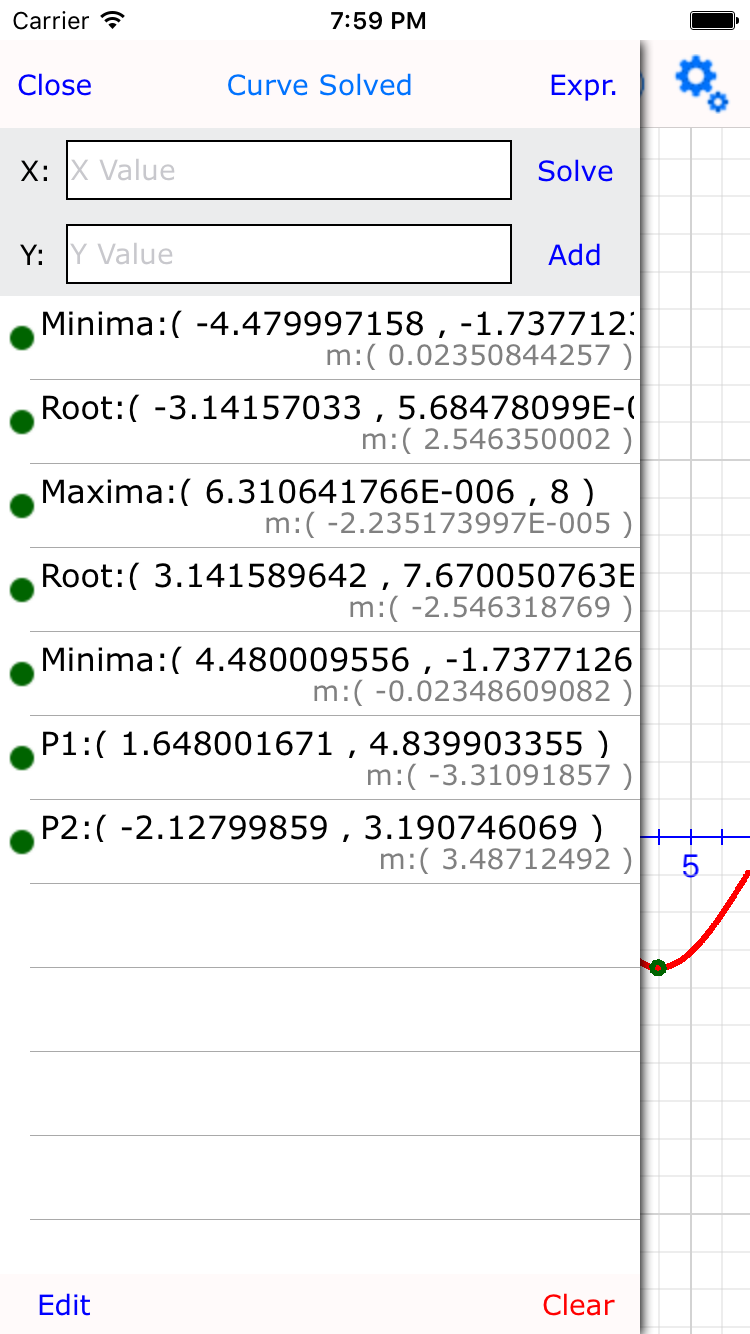This screenshot has width=750, height=1334.
Task: Tap the Wi-Fi icon in status bar
Action: click(x=113, y=20)
